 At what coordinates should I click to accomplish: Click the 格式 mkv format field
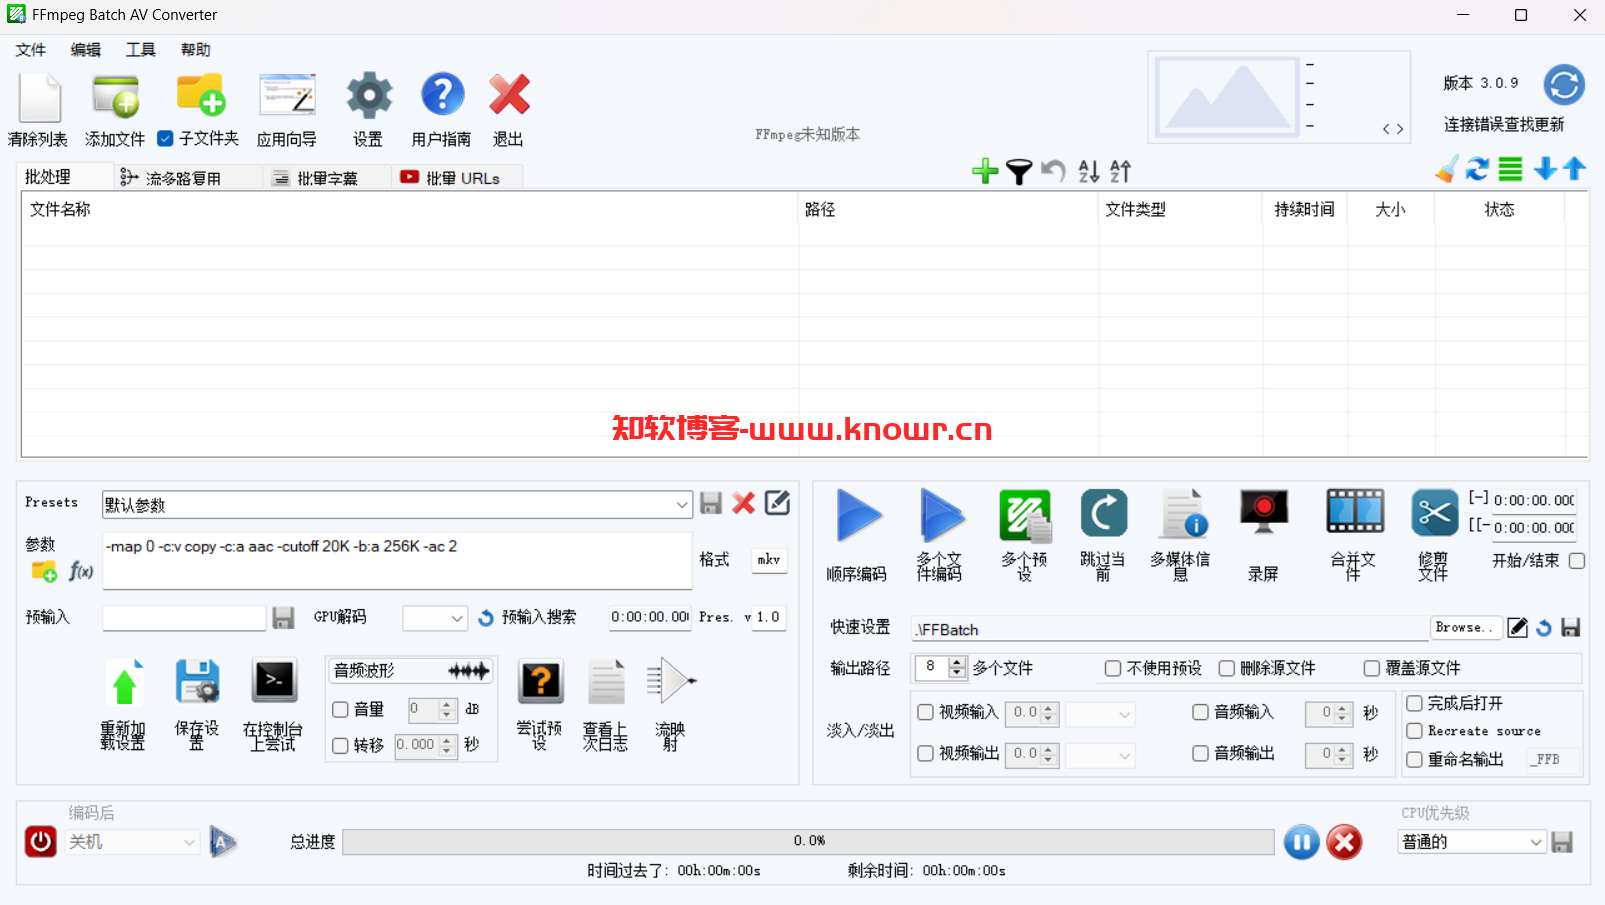tap(769, 560)
